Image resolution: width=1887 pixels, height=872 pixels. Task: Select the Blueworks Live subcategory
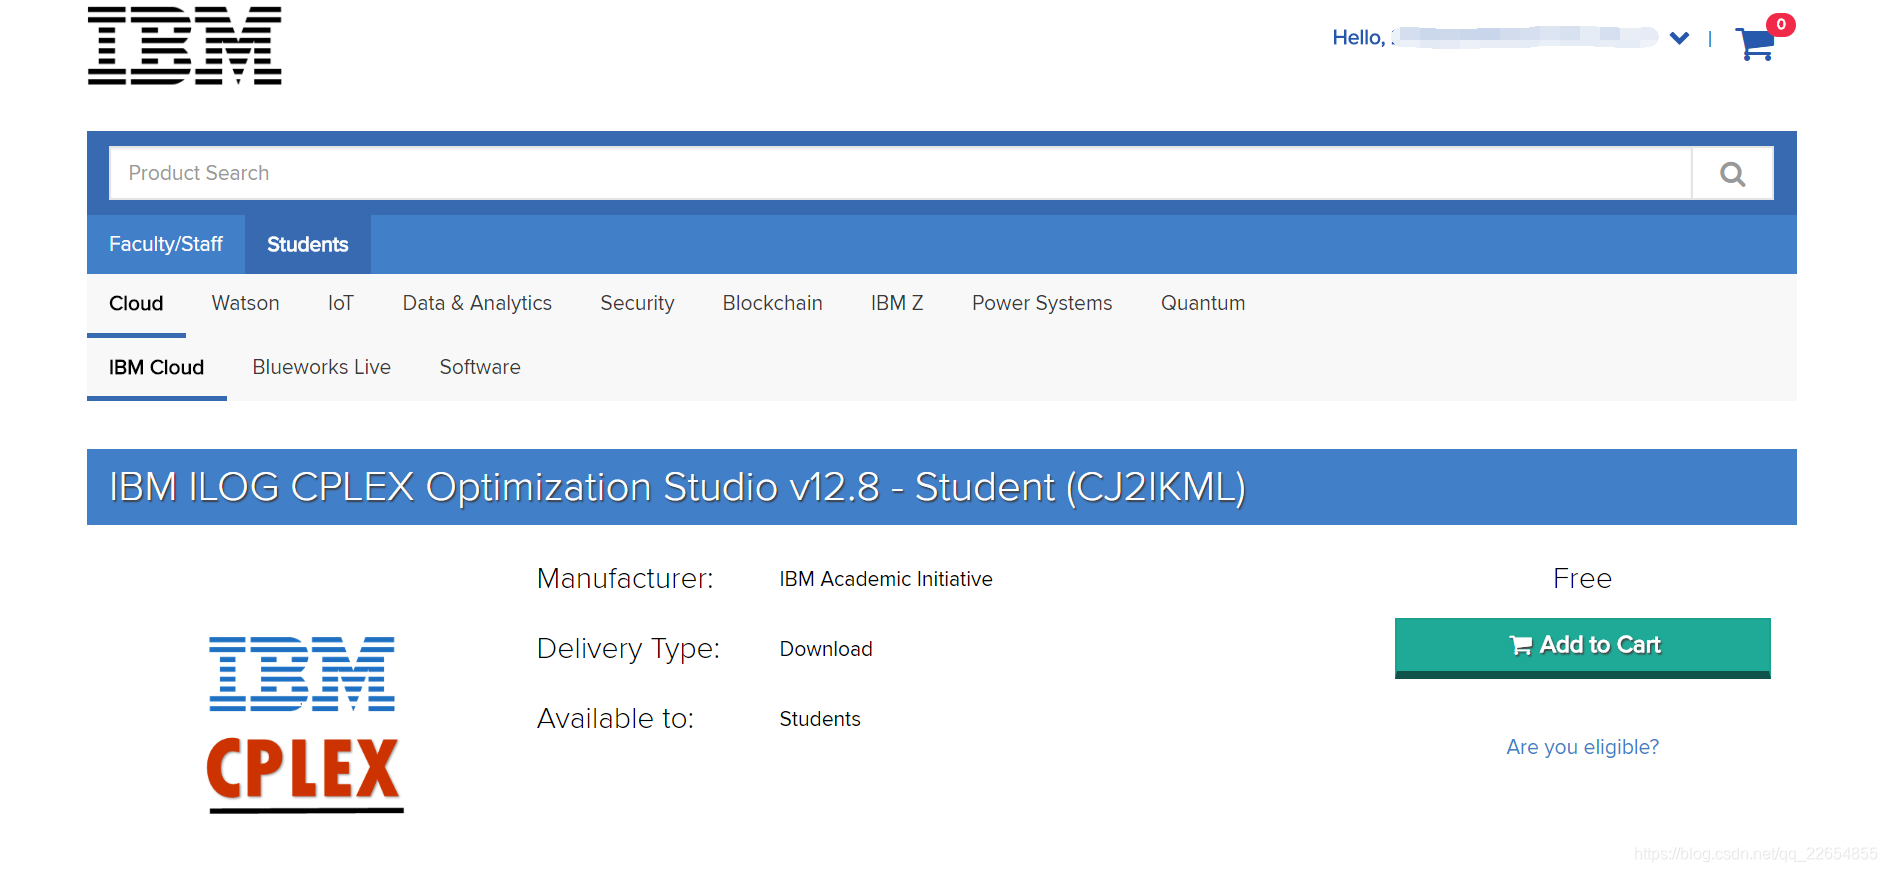tap(322, 367)
